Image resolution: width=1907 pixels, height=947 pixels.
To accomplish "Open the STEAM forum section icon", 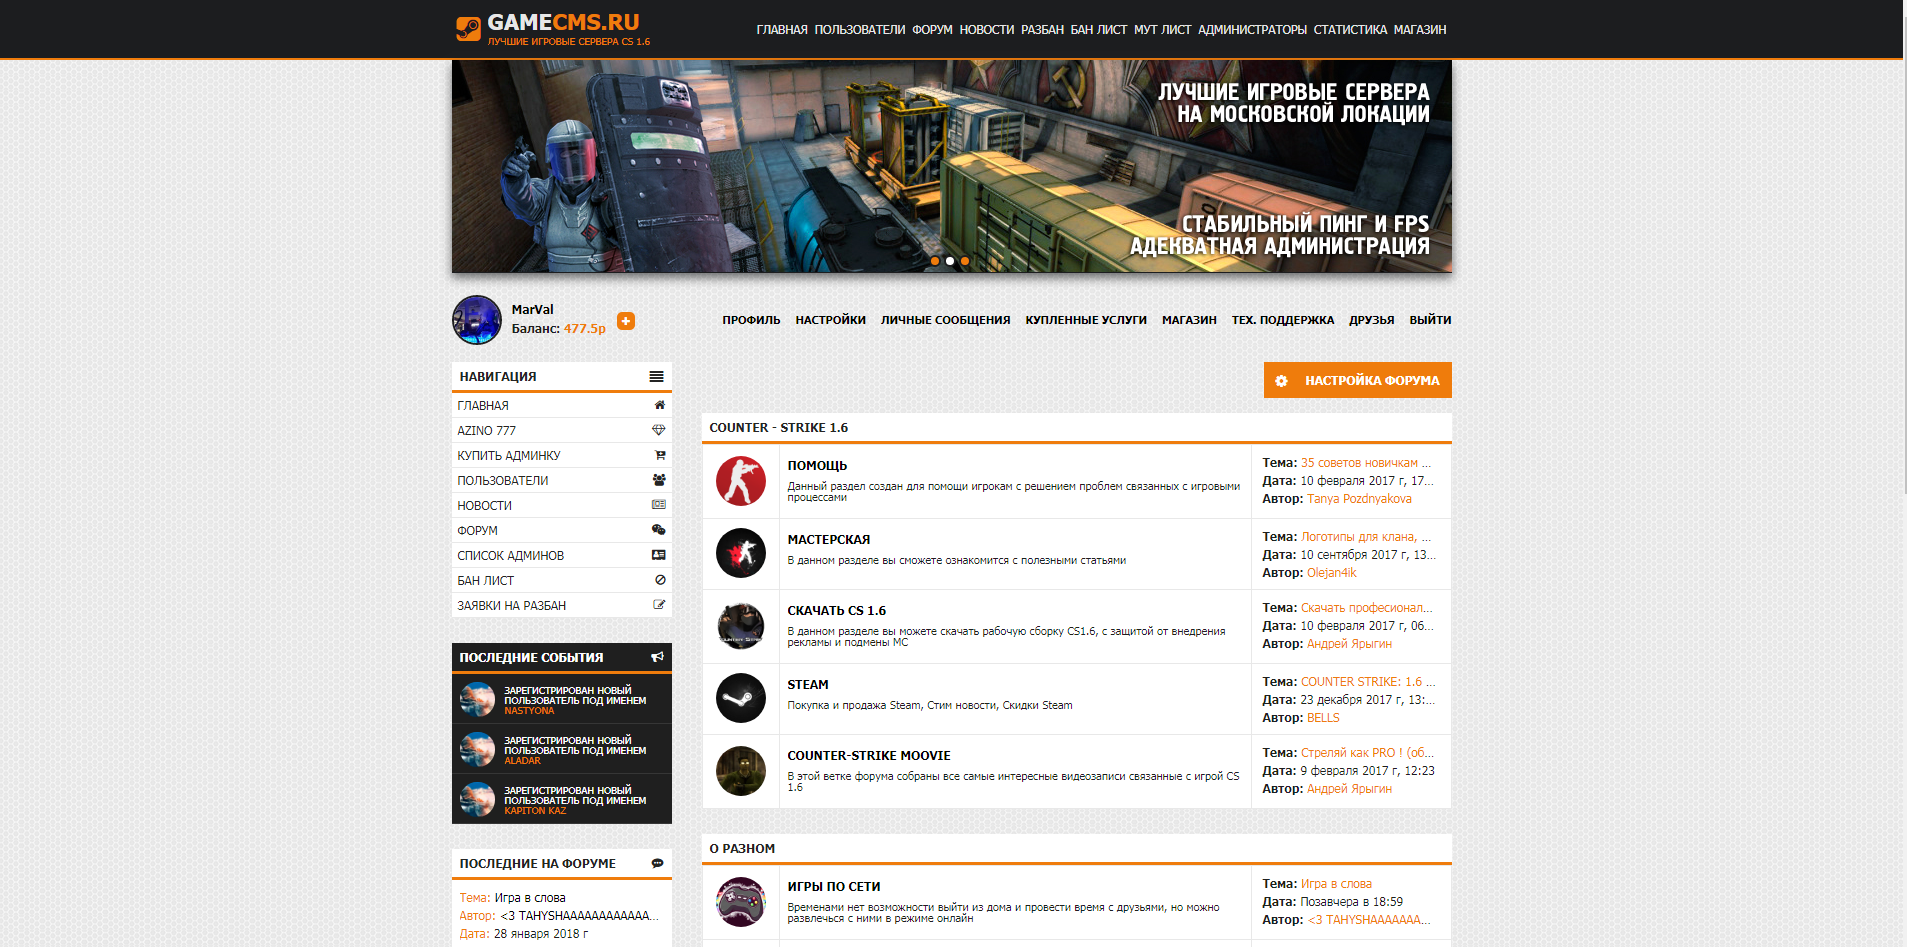I will 741,697.
